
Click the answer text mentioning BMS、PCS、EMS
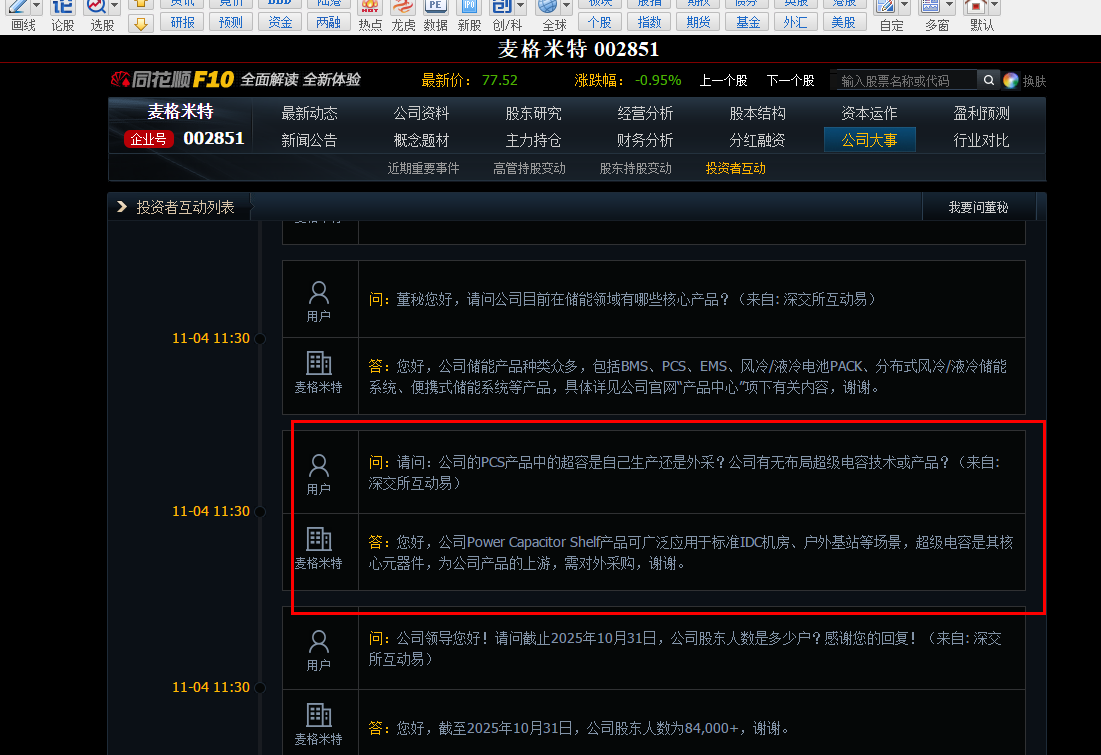click(687, 376)
